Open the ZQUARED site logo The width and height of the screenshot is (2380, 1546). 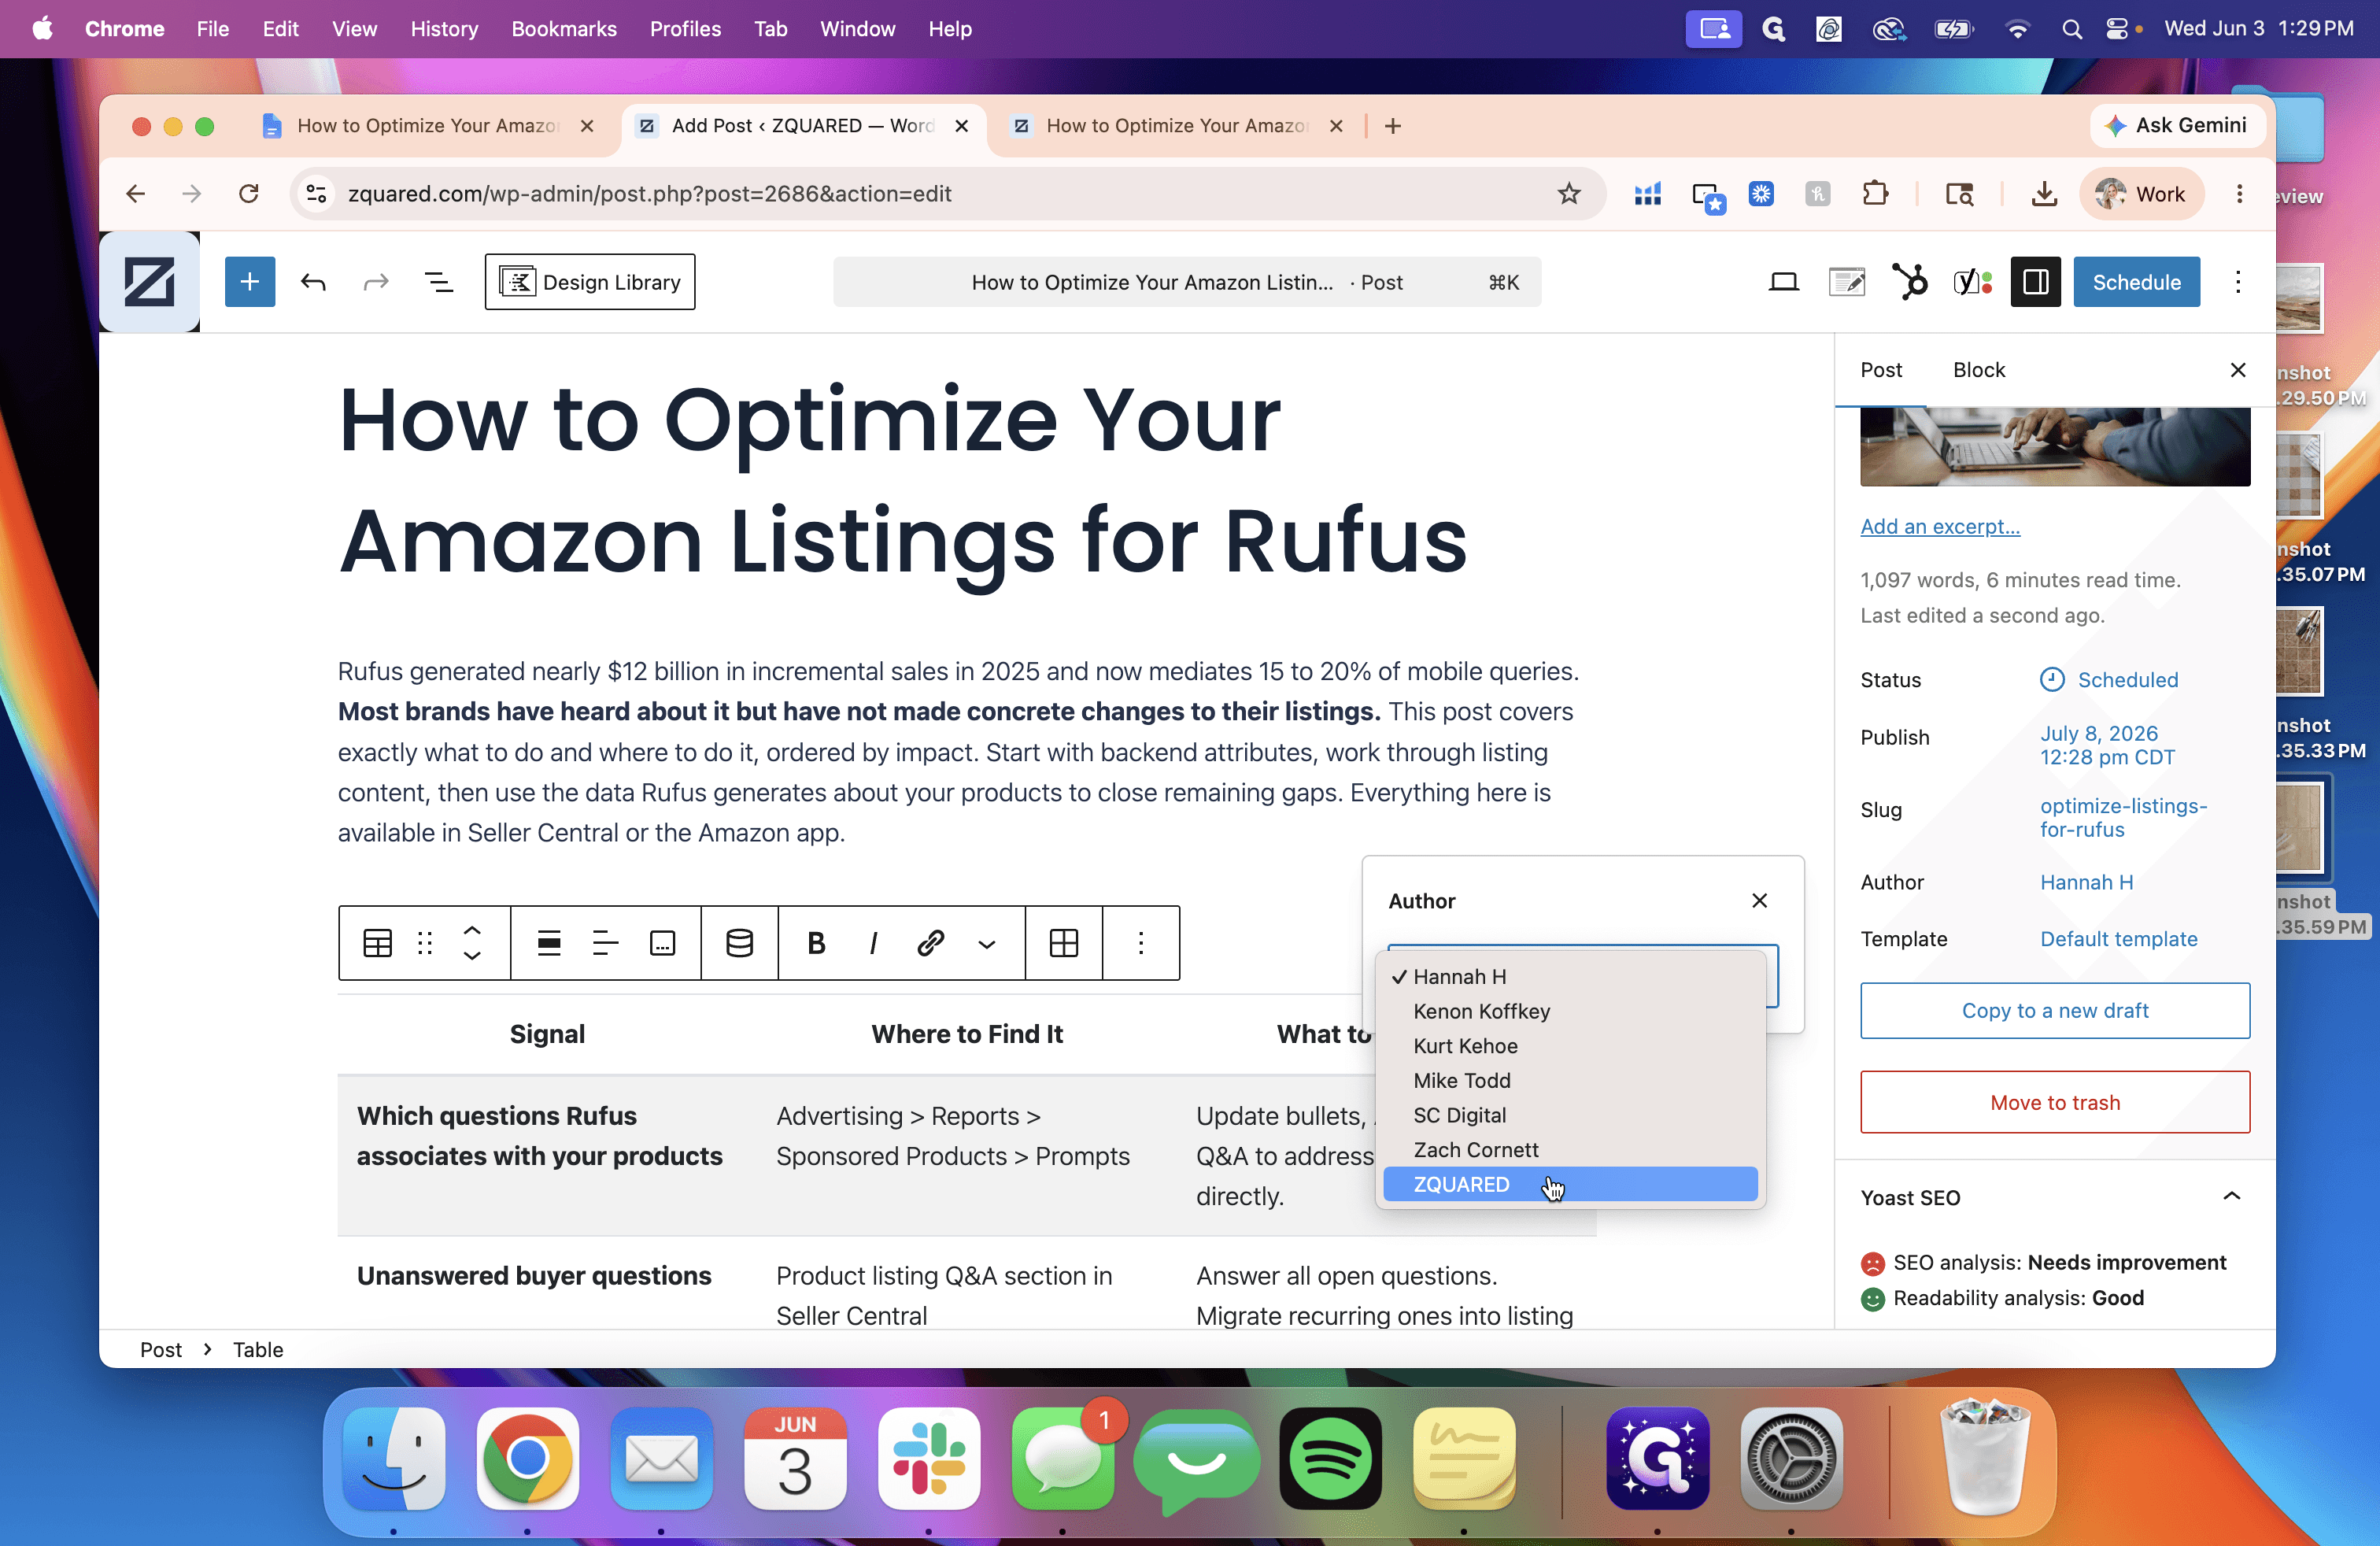pos(150,282)
